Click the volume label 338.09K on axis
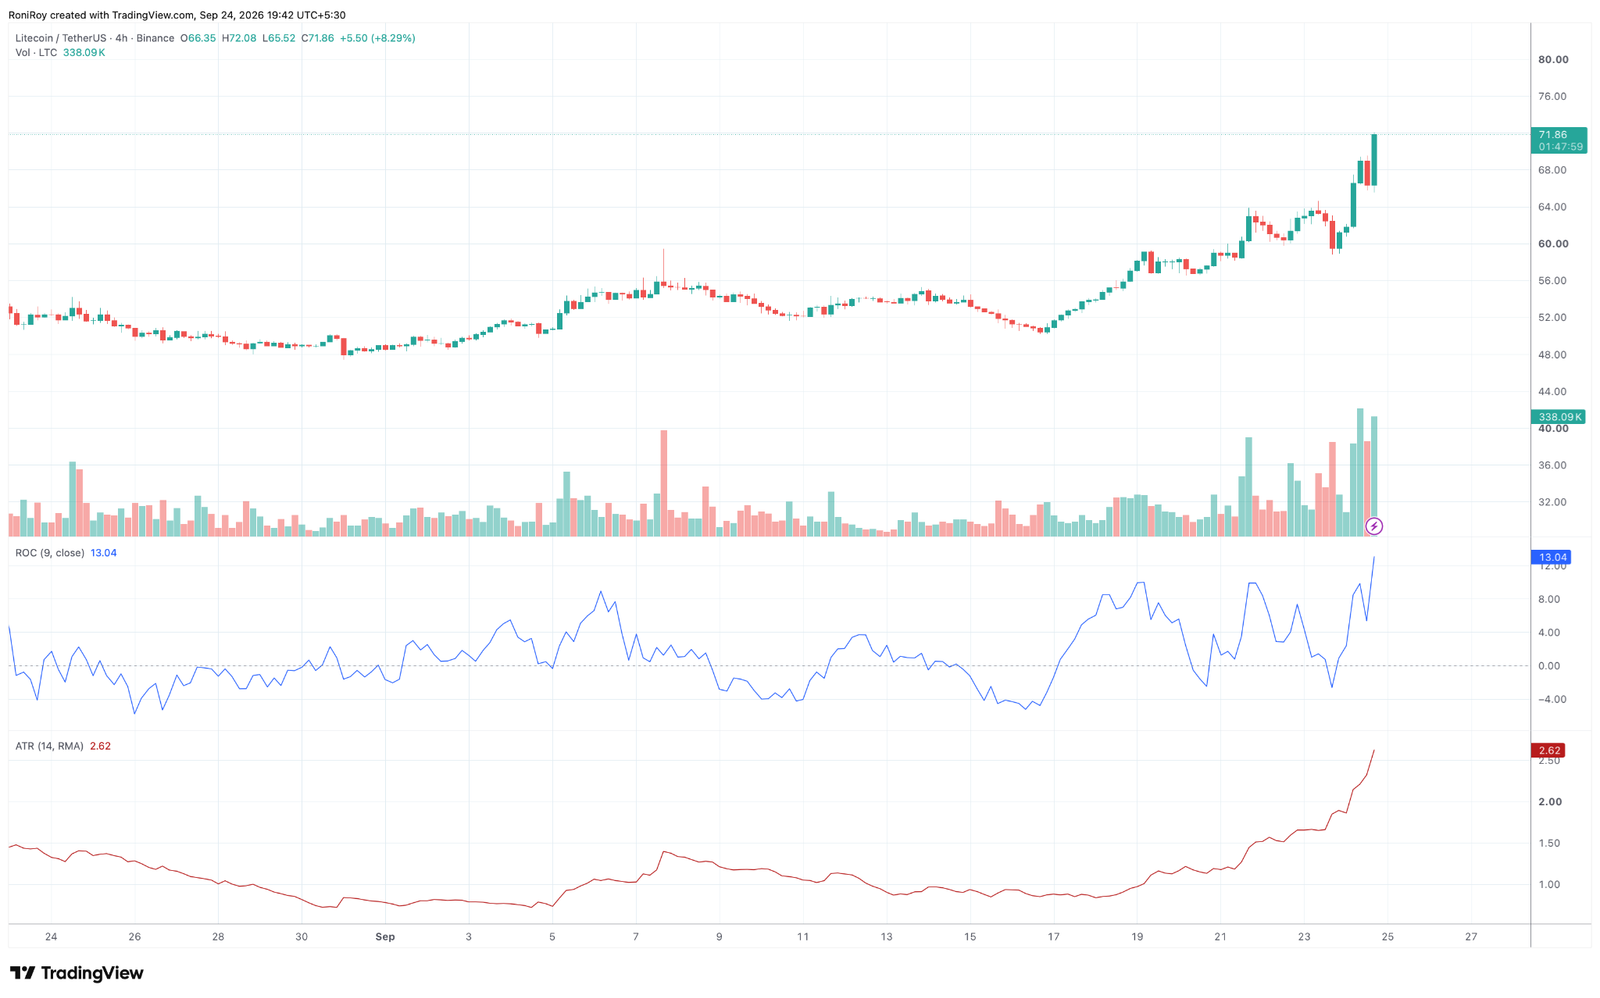 1558,416
